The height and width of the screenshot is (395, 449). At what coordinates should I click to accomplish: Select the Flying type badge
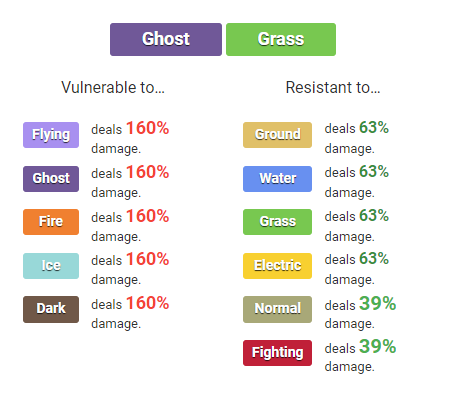pos(51,135)
